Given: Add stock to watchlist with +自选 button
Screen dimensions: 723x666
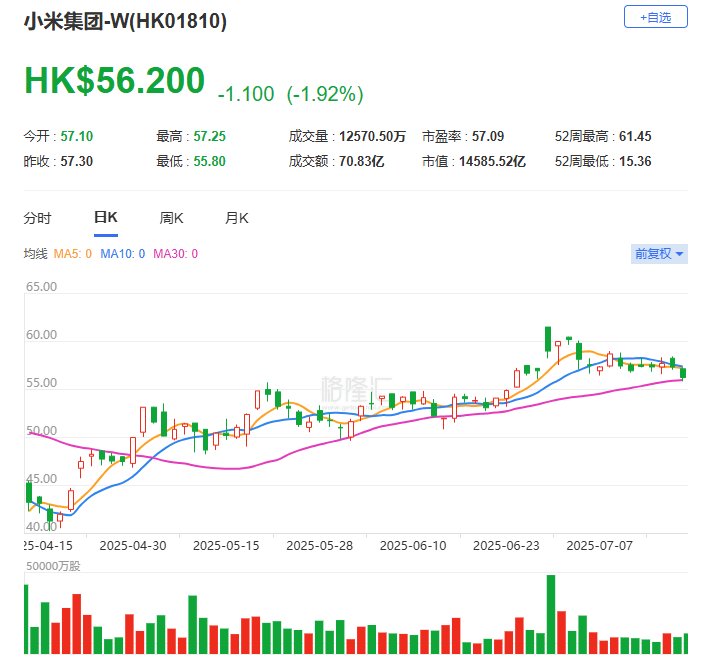Looking at the screenshot, I should (655, 17).
